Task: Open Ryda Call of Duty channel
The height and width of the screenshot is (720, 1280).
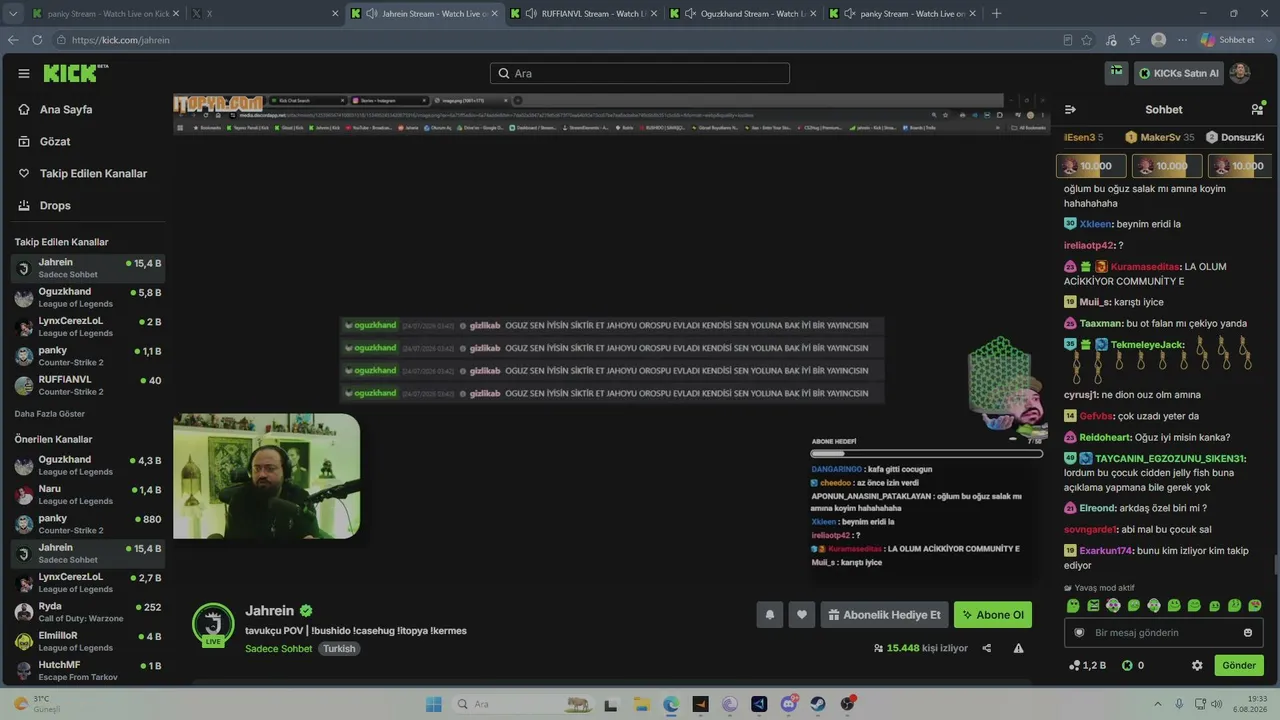Action: pyautogui.click(x=88, y=612)
